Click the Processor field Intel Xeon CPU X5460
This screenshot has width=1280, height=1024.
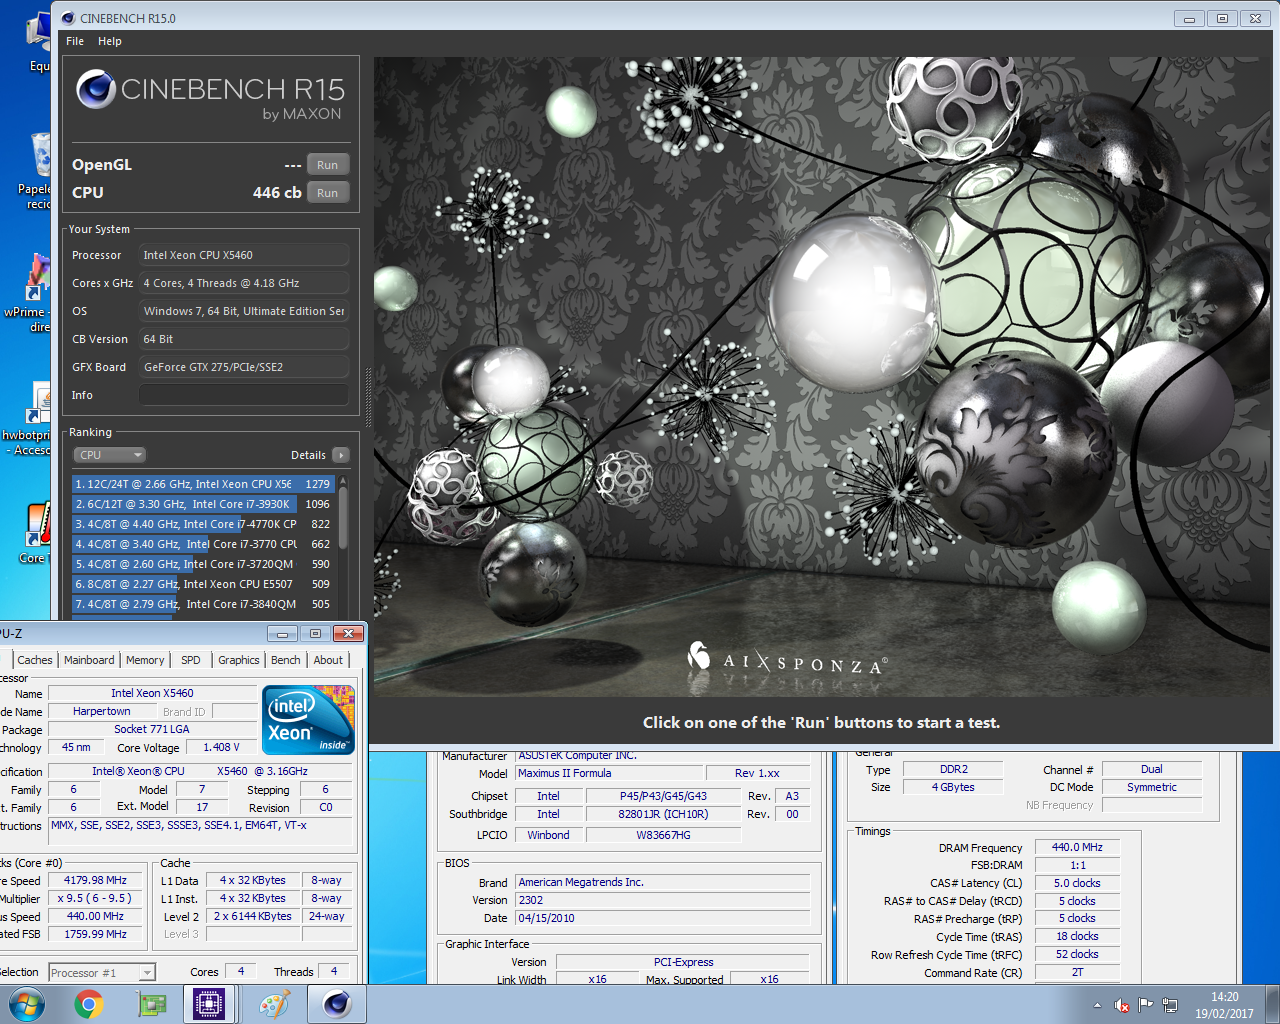[244, 255]
